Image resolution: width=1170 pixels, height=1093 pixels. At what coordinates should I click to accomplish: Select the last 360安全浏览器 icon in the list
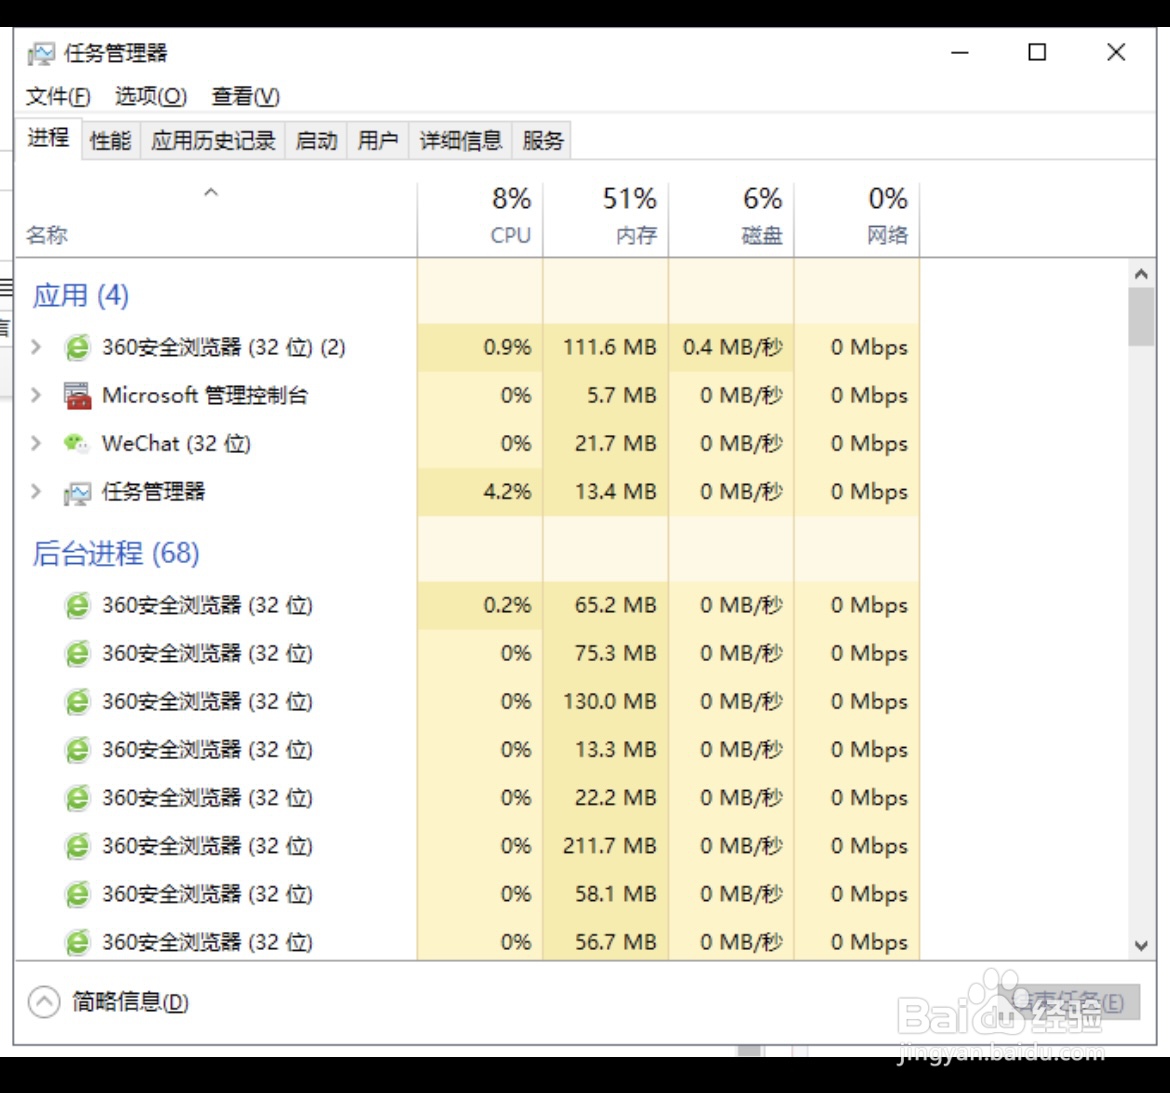pos(76,941)
